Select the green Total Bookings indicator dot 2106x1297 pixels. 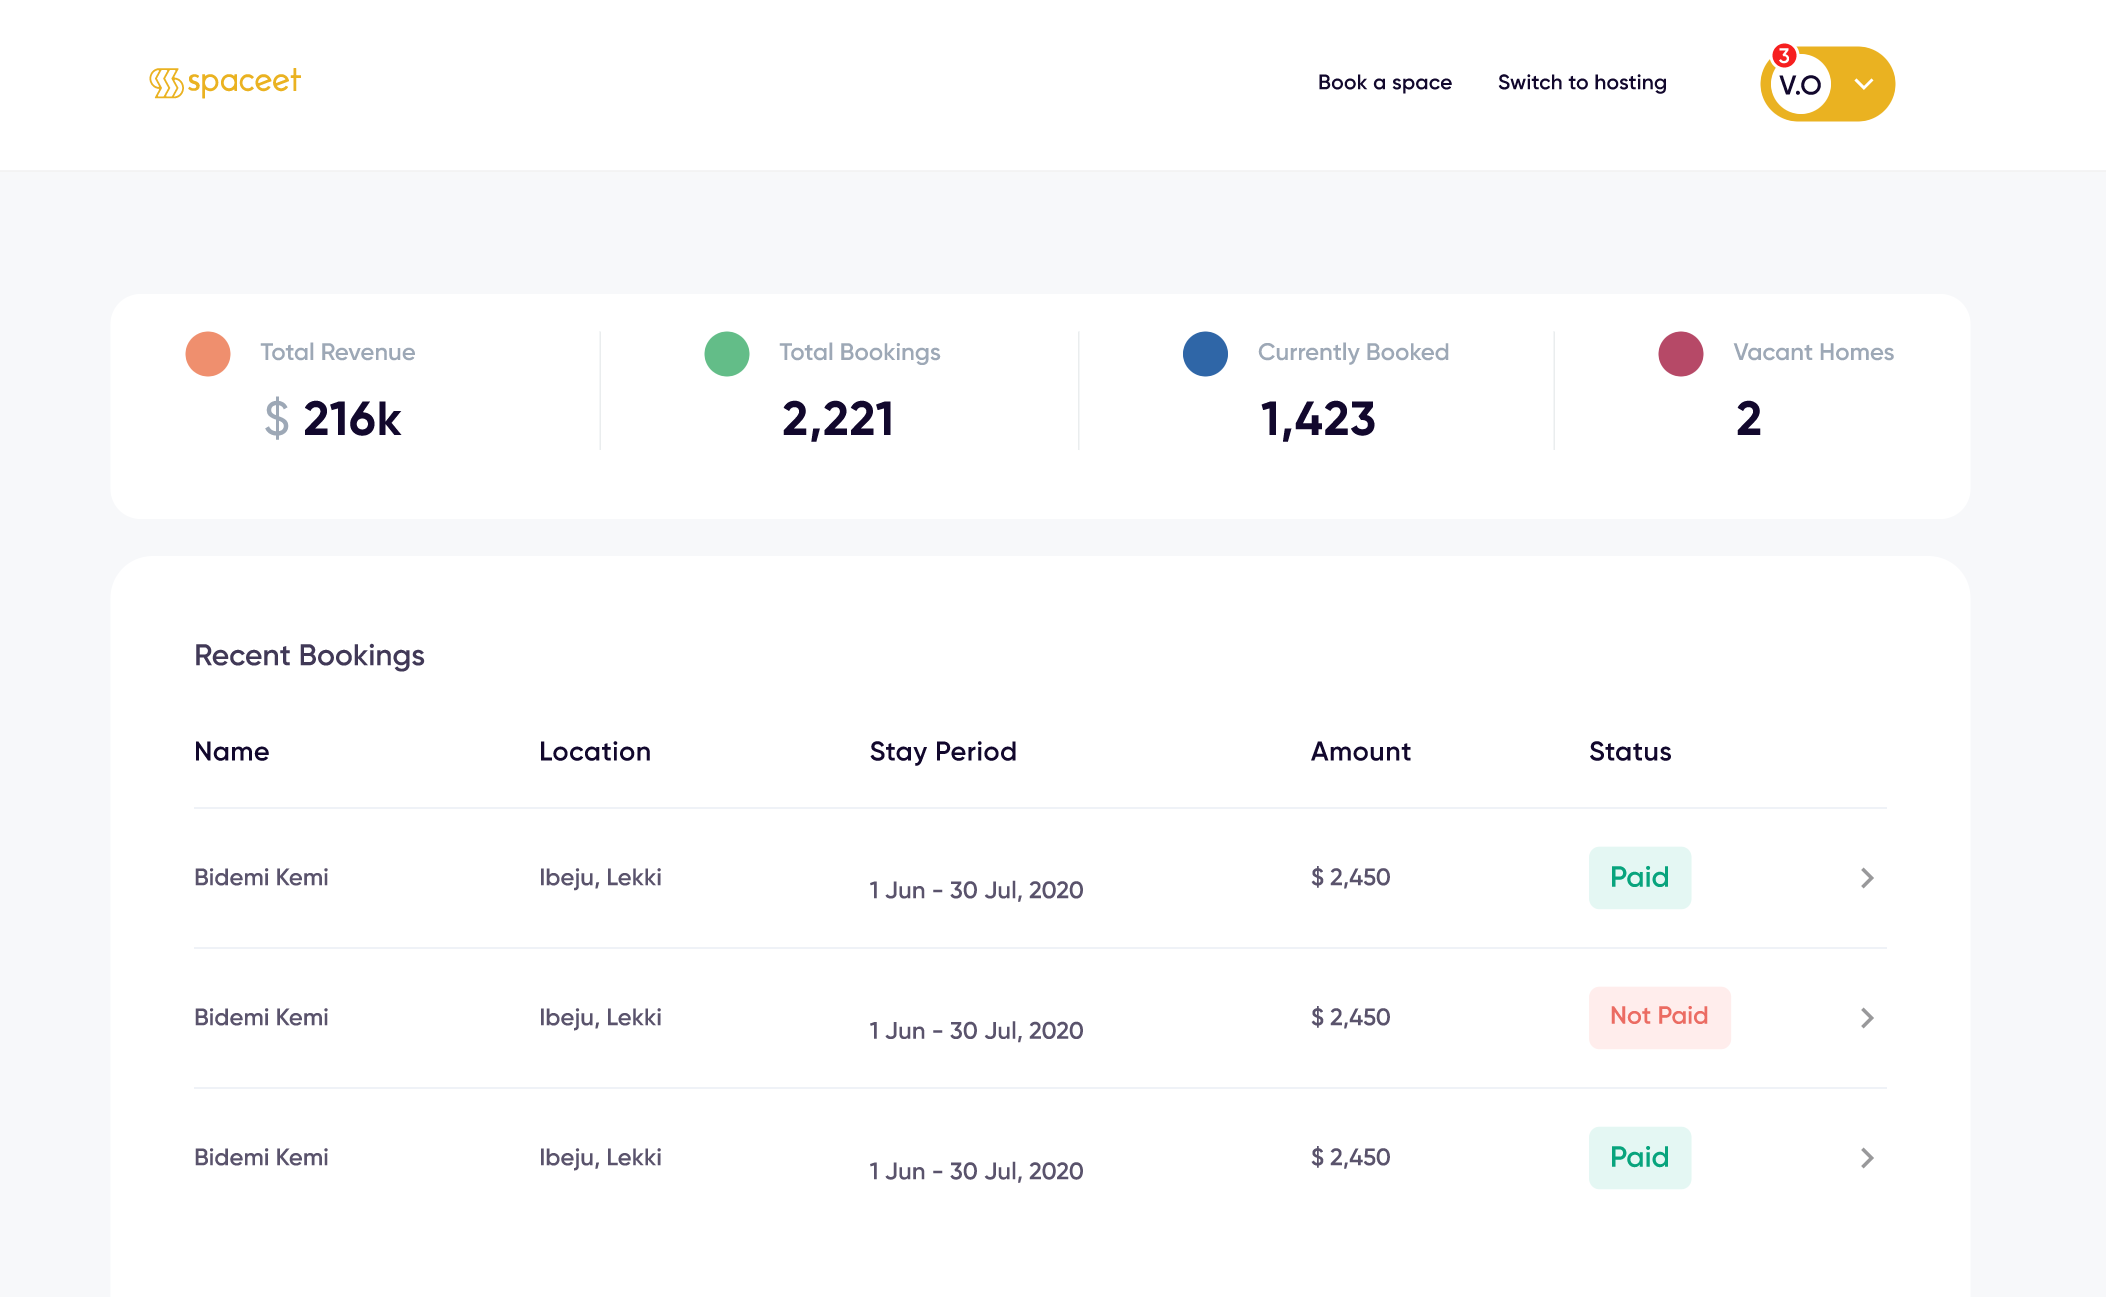pyautogui.click(x=726, y=353)
